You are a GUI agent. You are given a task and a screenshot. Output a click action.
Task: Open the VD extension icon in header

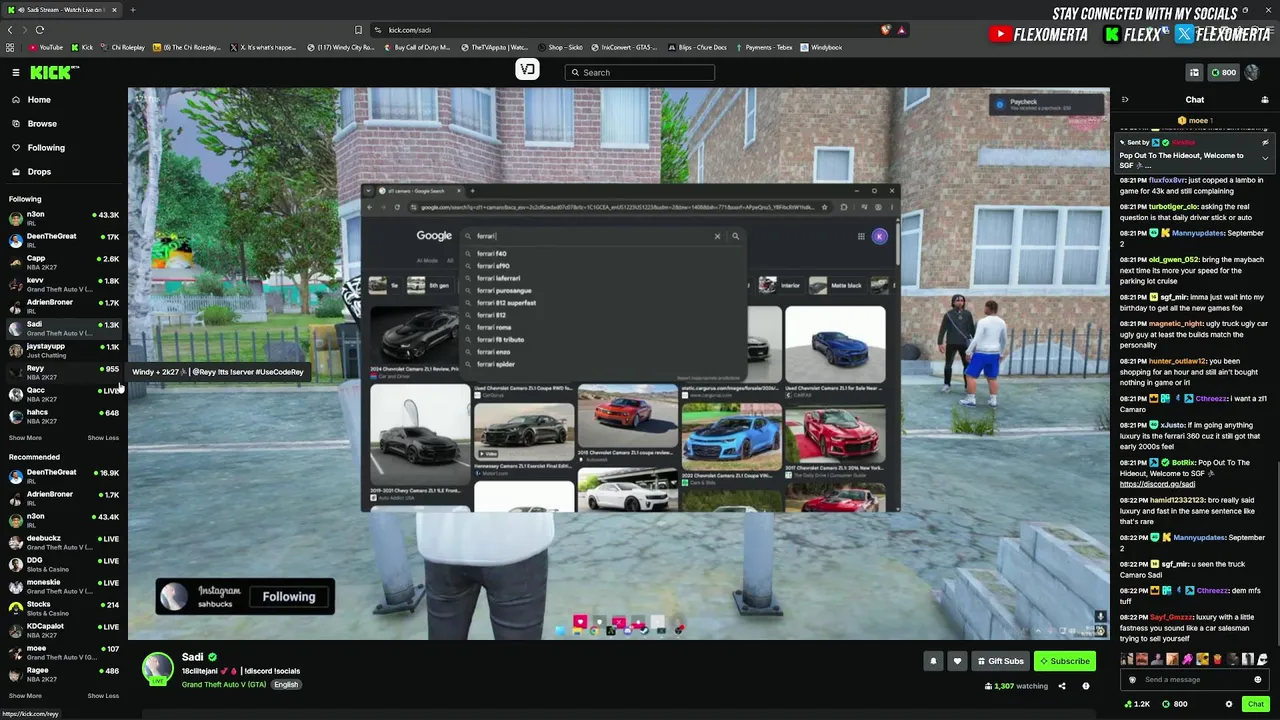tap(527, 69)
